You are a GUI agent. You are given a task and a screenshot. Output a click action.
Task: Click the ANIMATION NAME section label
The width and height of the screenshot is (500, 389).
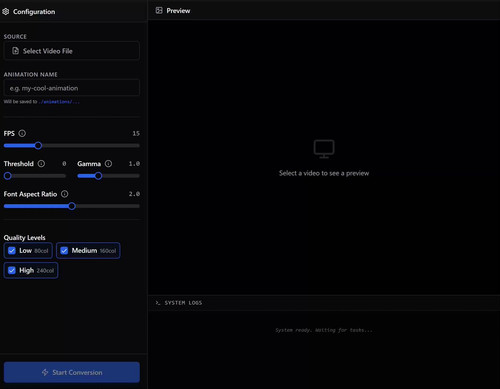(x=30, y=74)
